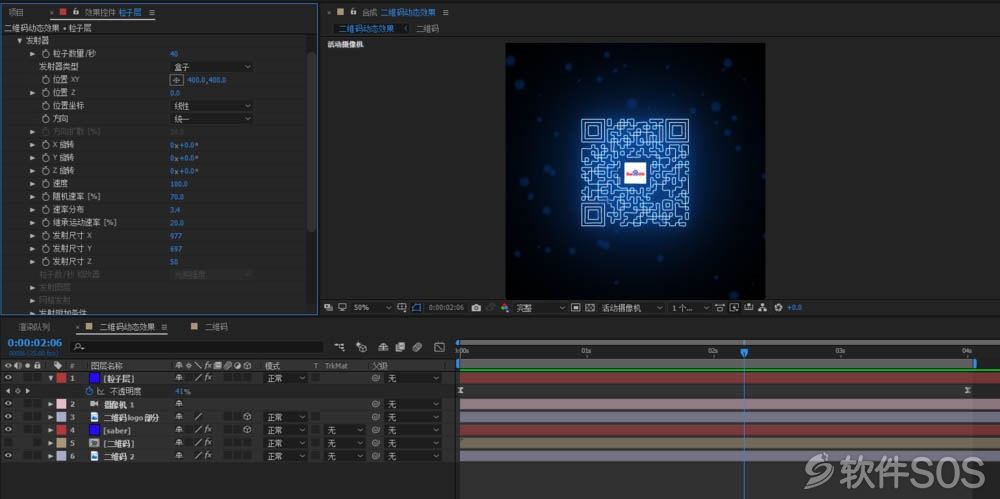The height and width of the screenshot is (499, 1000).
Task: Toggle visibility of 二维码logo 部分 layer
Action: tap(8, 417)
